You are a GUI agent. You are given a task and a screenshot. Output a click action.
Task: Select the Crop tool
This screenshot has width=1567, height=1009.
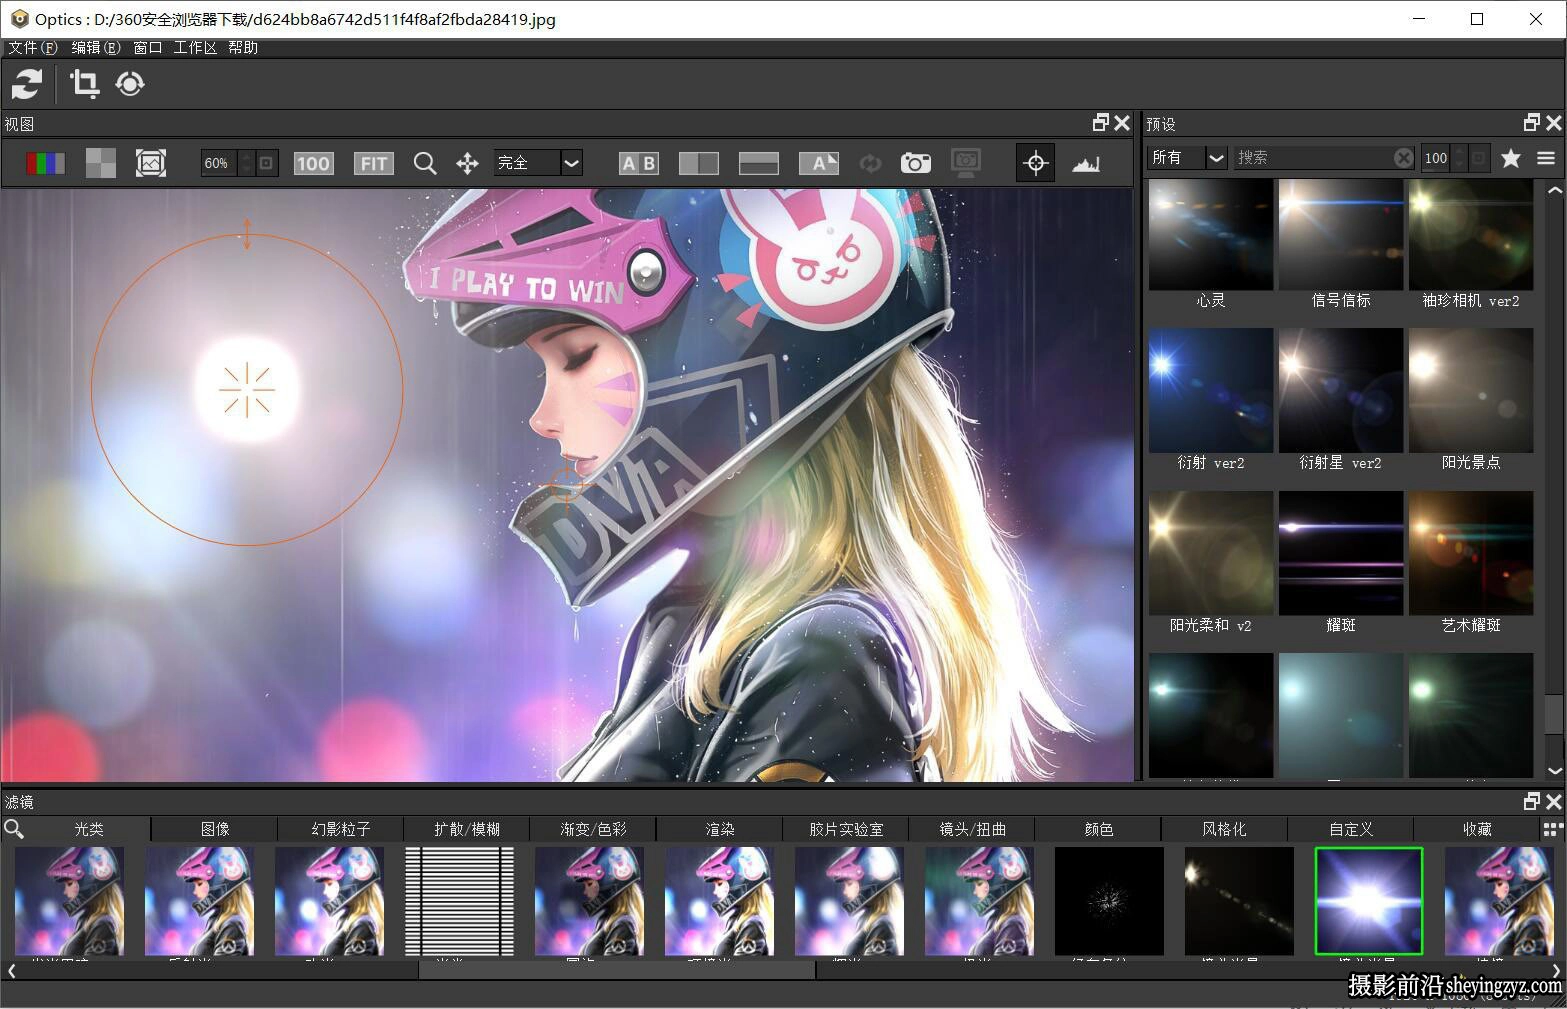coord(84,83)
